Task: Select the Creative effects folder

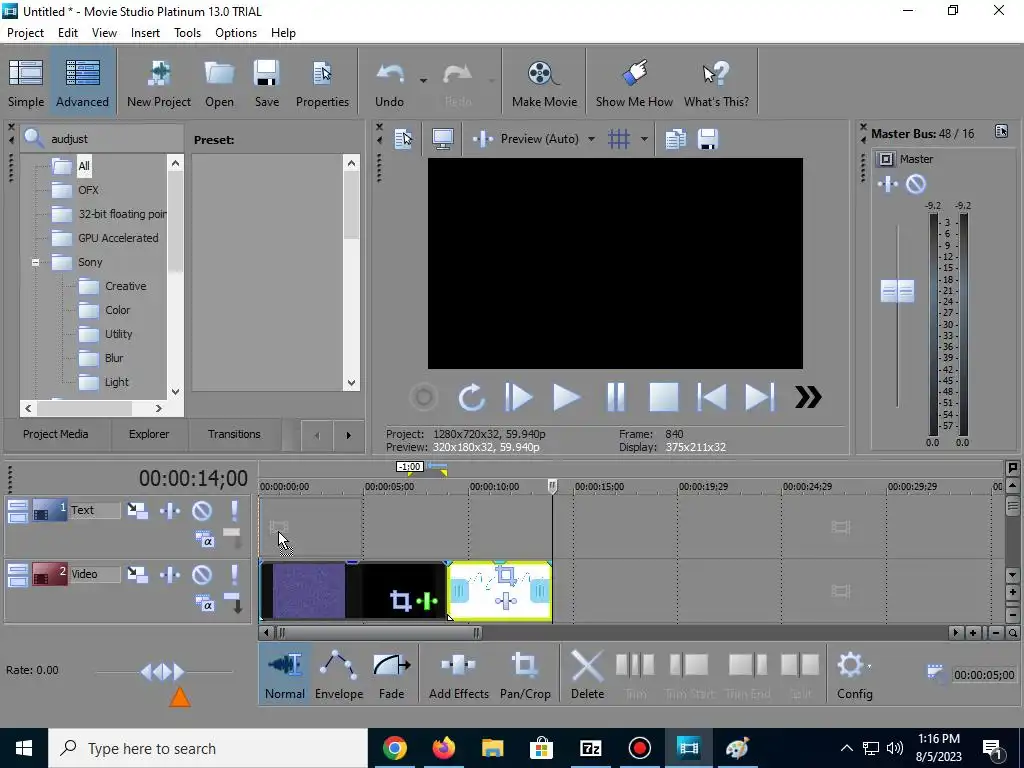Action: 125,286
